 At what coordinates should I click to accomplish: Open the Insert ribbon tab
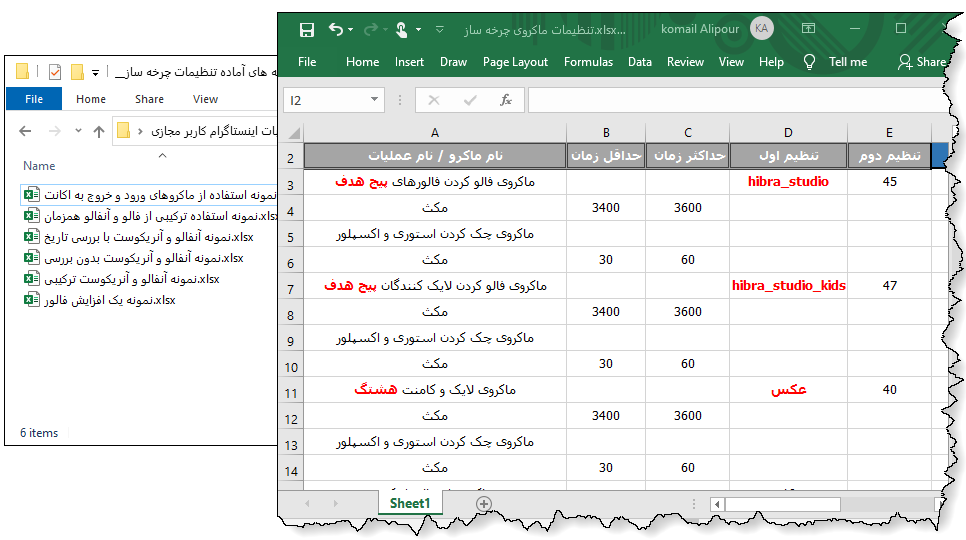point(409,62)
